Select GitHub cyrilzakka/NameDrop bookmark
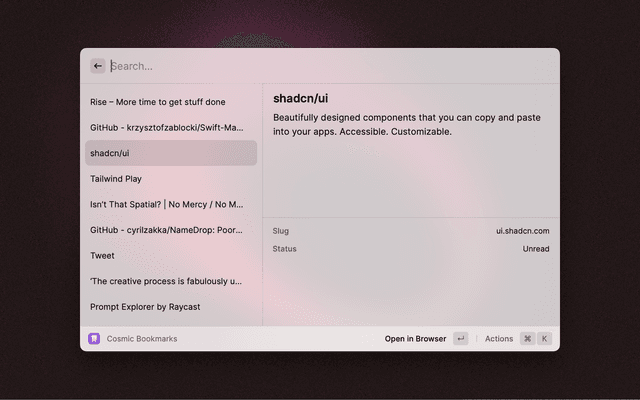This screenshot has width=640, height=400. pyautogui.click(x=166, y=230)
